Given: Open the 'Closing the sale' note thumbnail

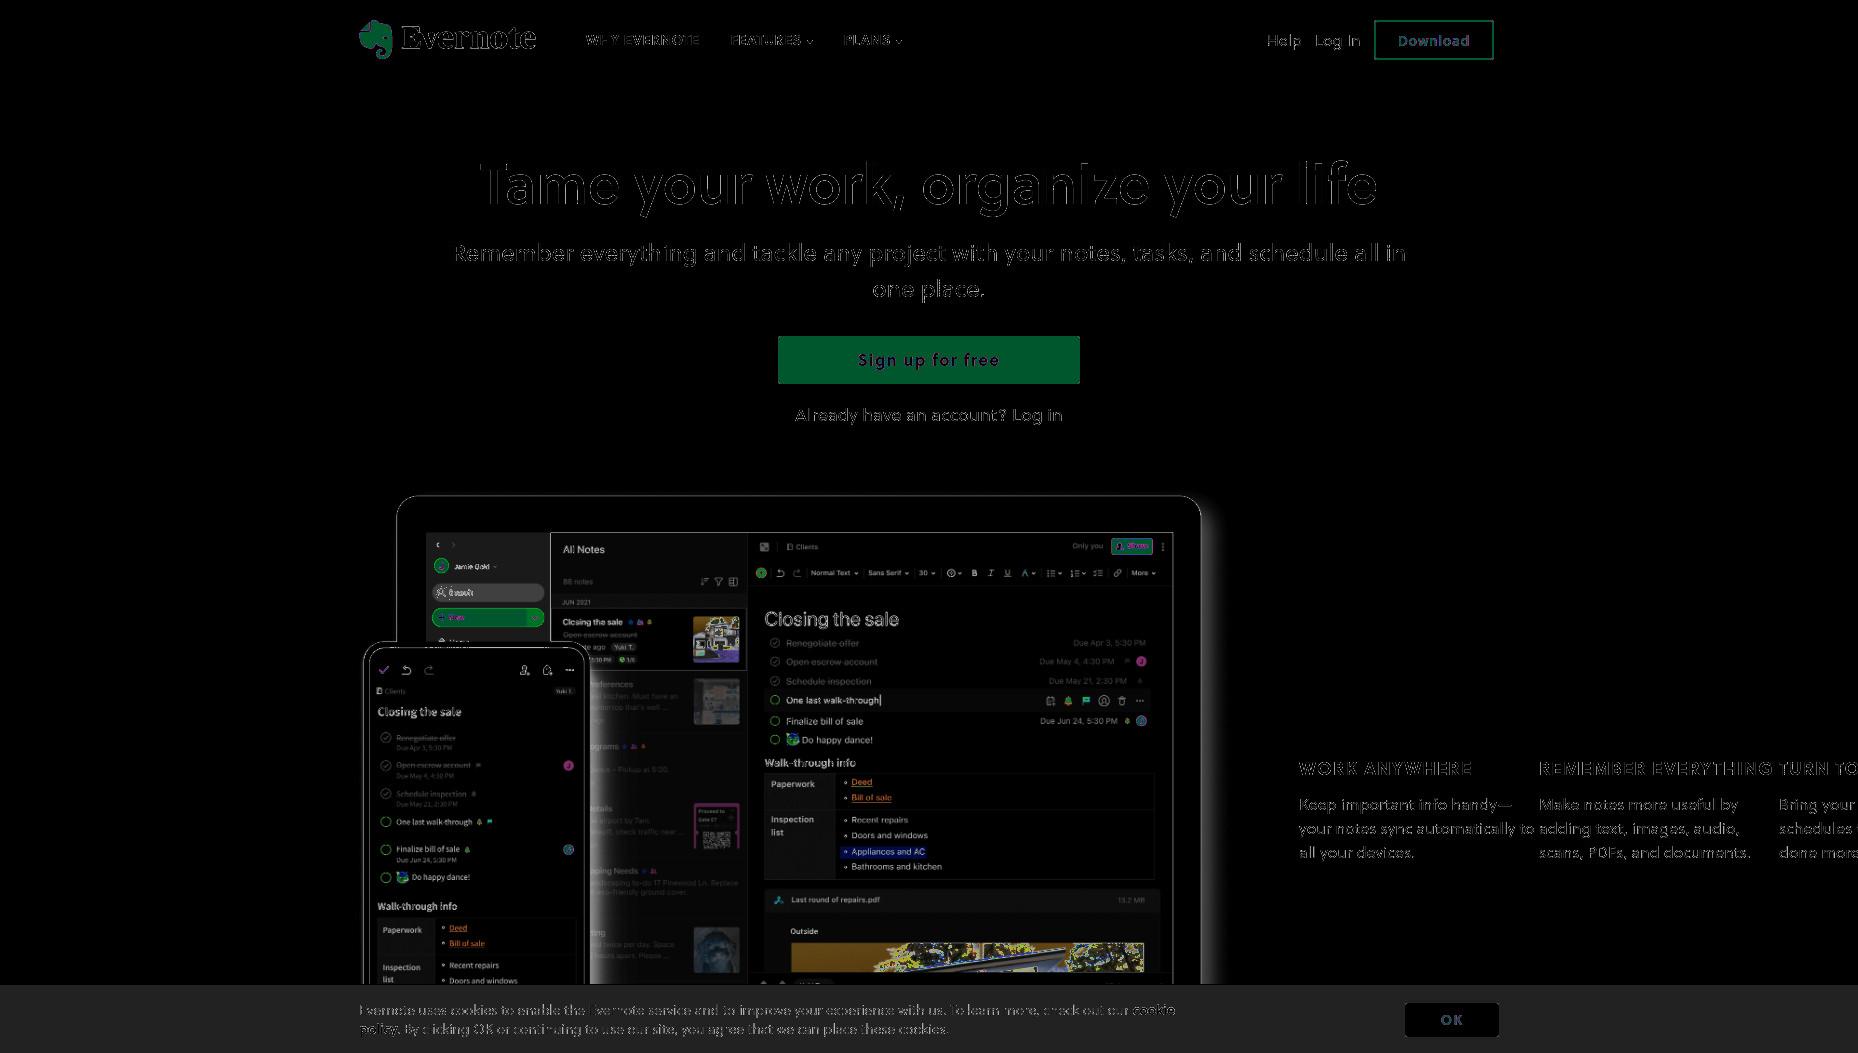Looking at the screenshot, I should coord(716,640).
